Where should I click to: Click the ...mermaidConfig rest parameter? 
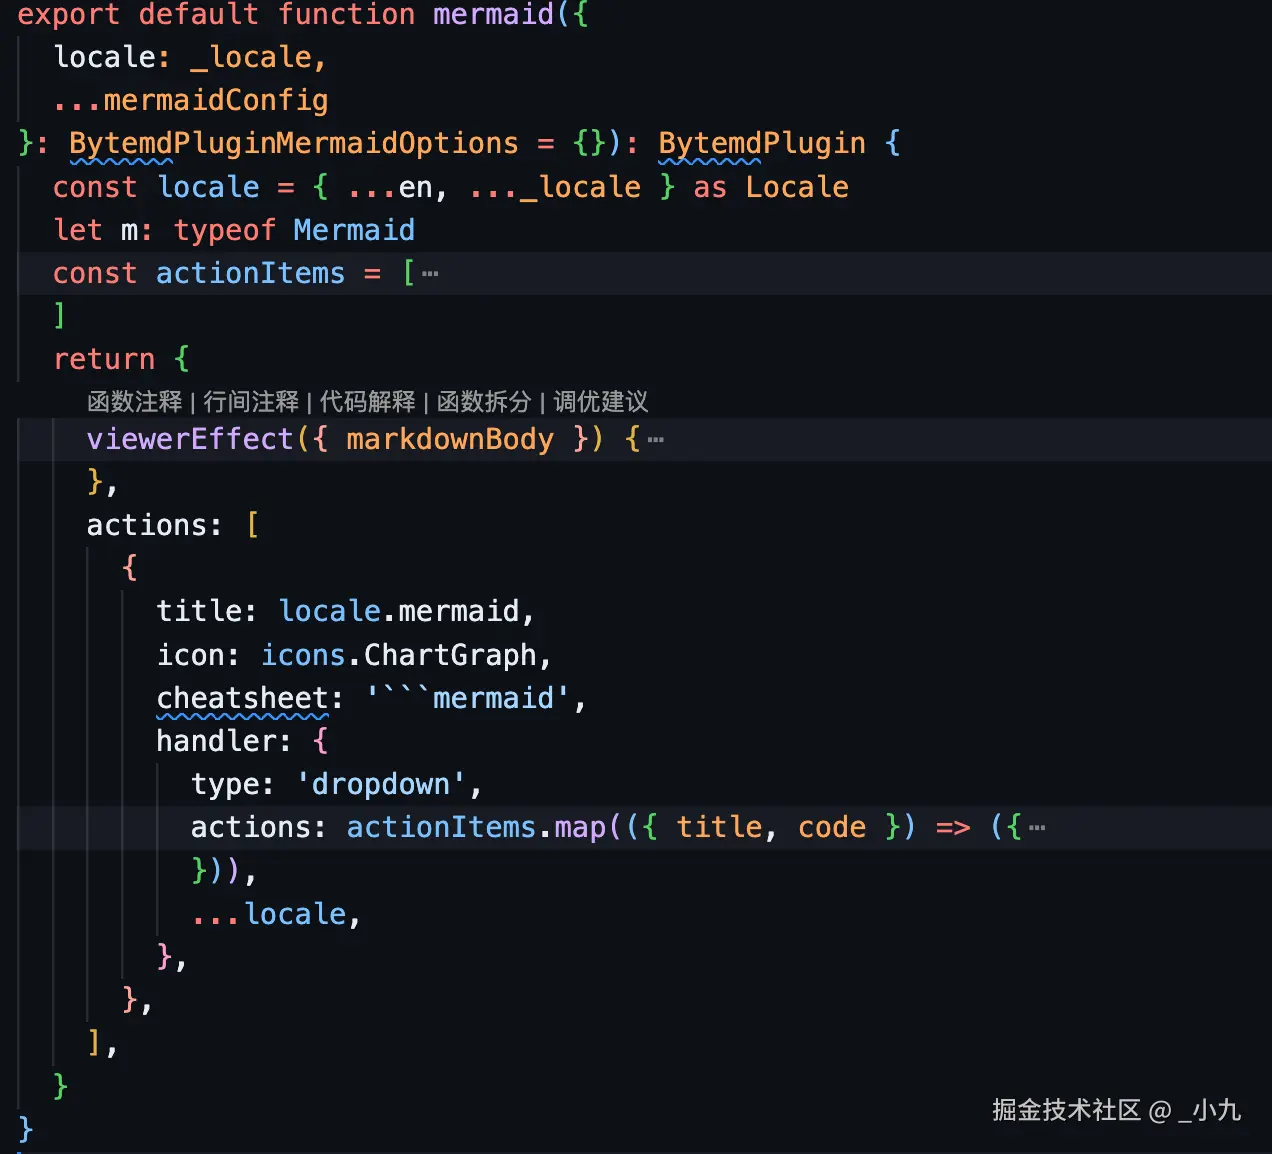pos(191,100)
